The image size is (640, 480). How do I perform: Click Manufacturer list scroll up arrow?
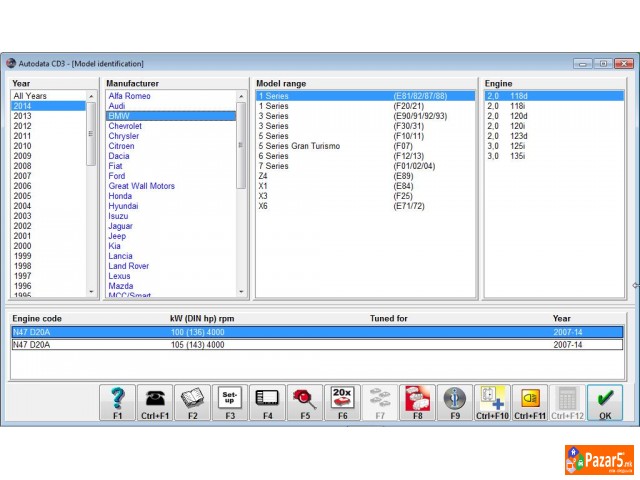point(241,96)
